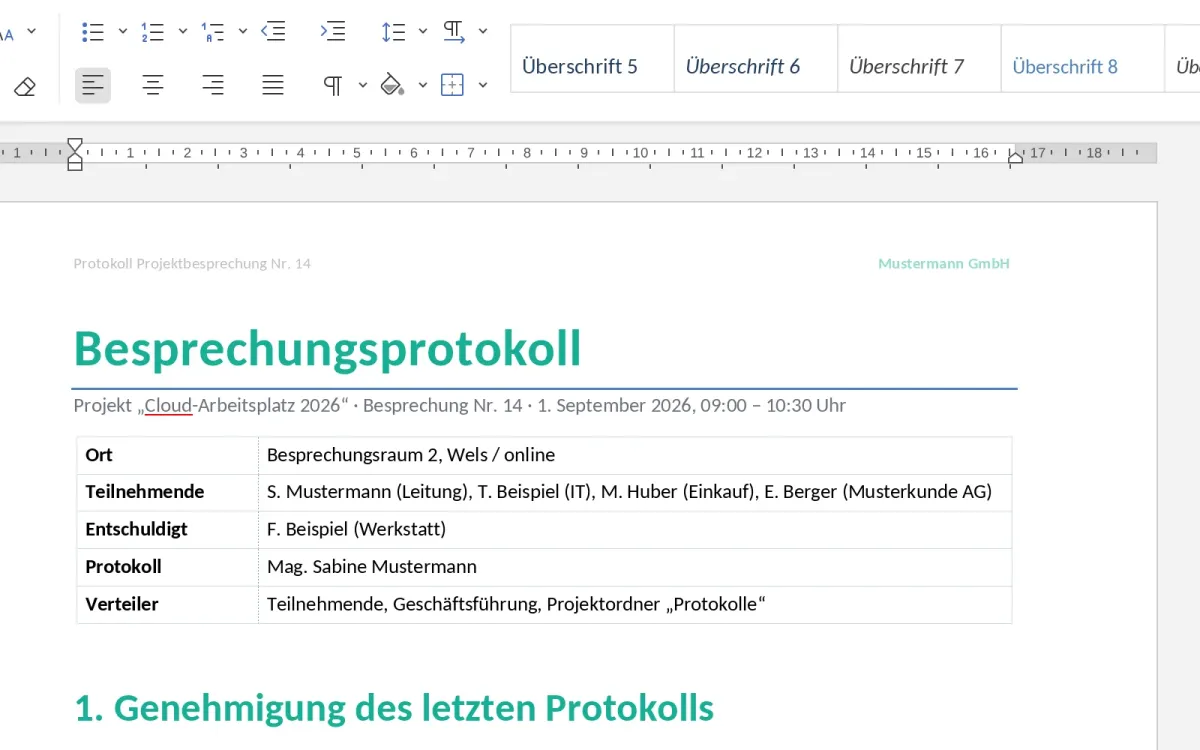Toggle left text alignment

tap(93, 86)
